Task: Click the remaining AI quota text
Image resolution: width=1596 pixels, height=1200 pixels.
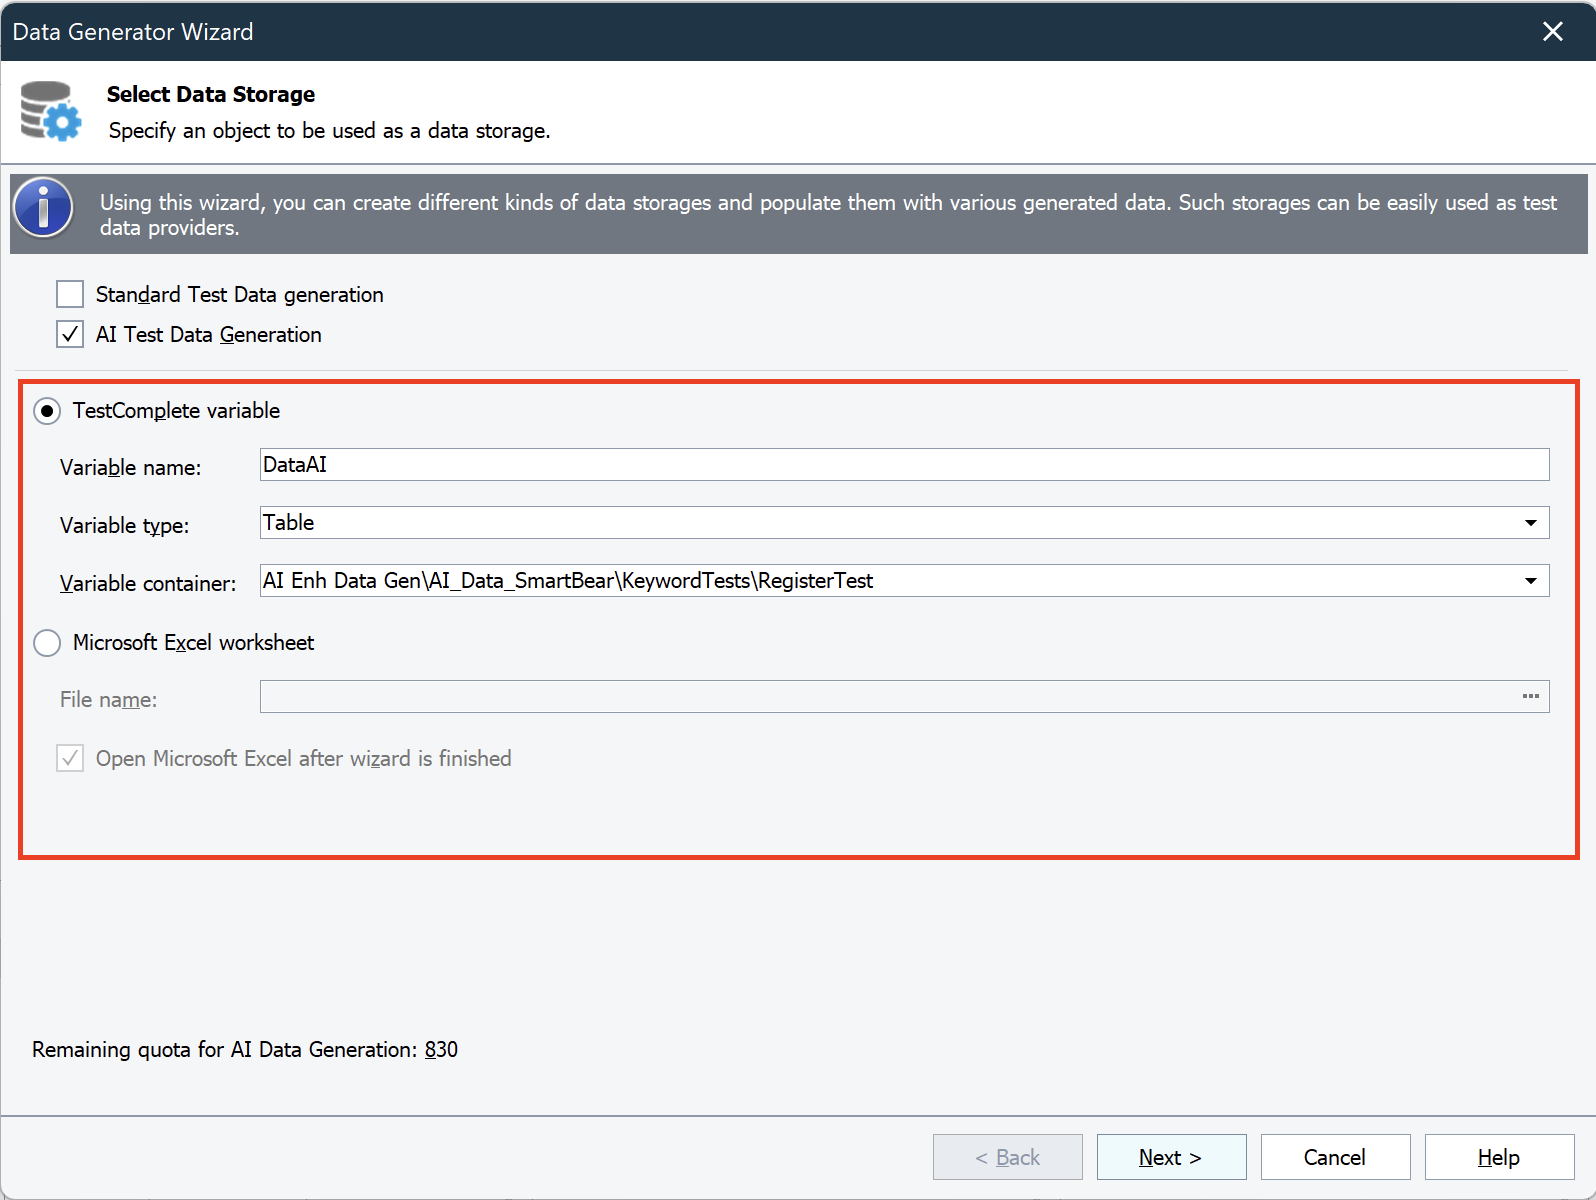Action: pyautogui.click(x=245, y=1049)
